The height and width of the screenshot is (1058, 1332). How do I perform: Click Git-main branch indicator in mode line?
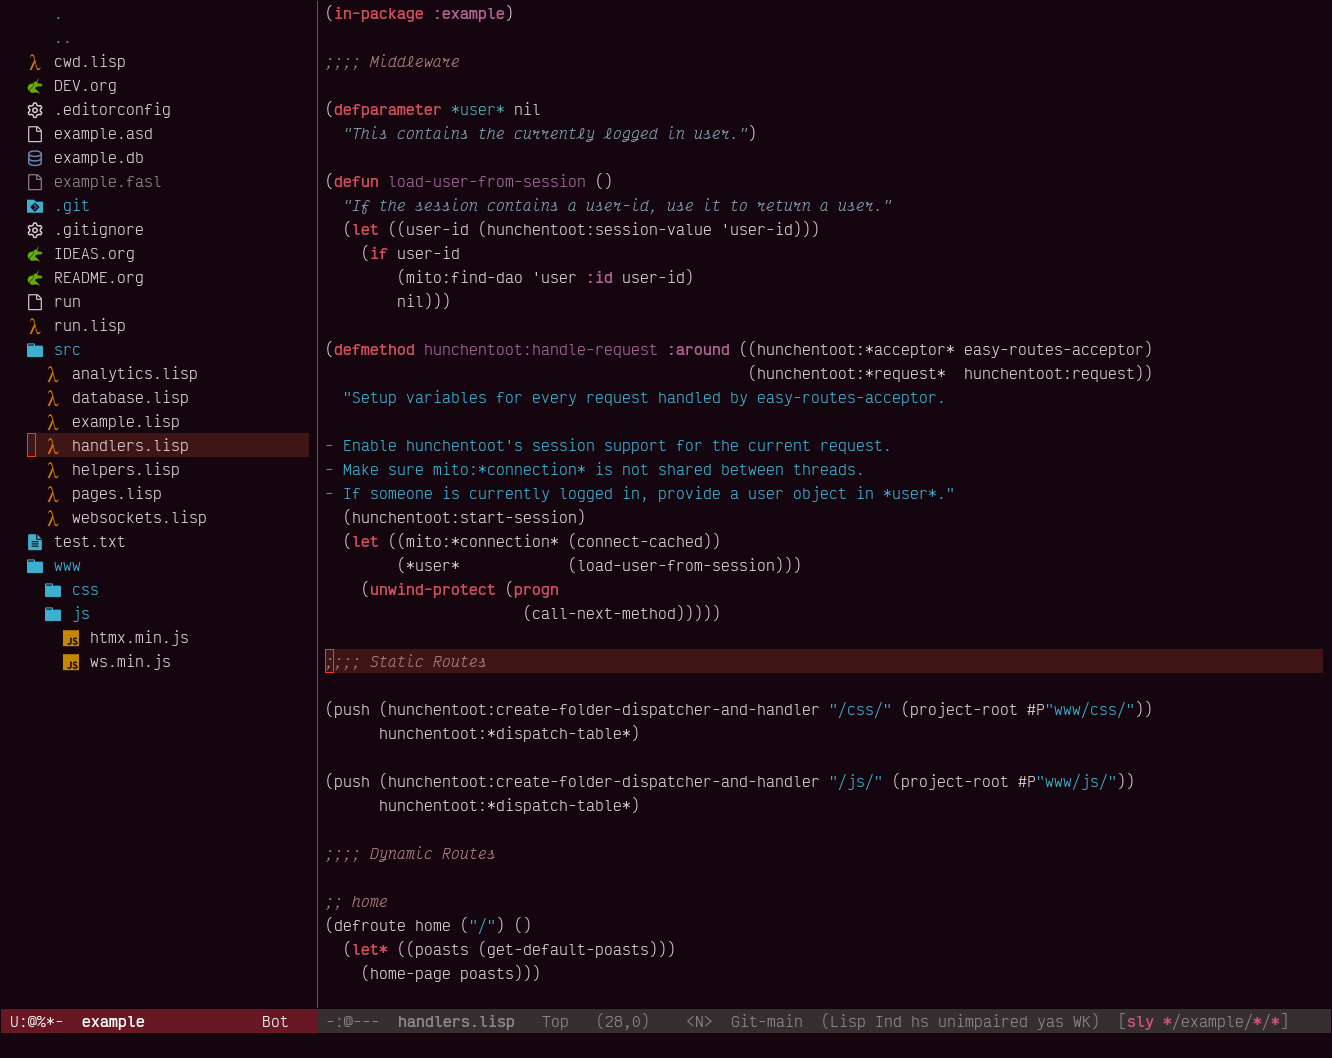point(767,1022)
